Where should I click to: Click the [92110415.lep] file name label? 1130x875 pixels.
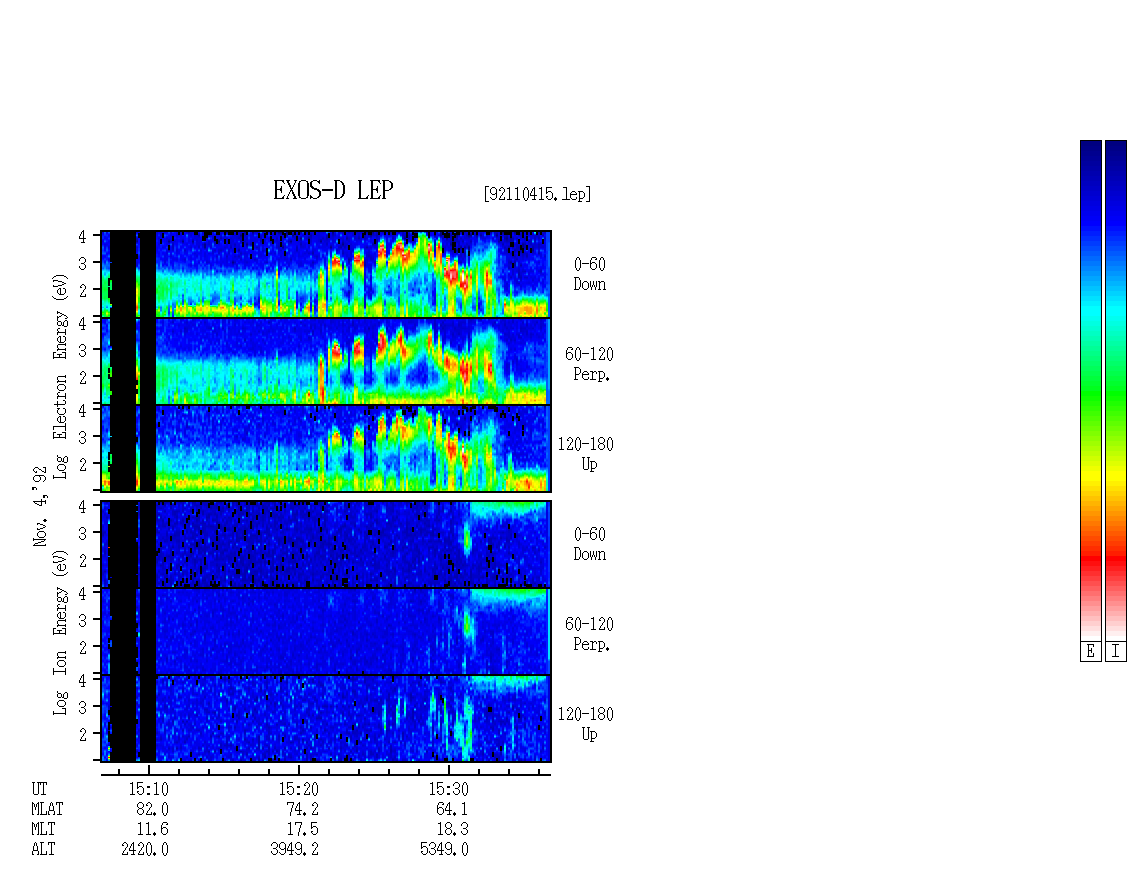(537, 194)
